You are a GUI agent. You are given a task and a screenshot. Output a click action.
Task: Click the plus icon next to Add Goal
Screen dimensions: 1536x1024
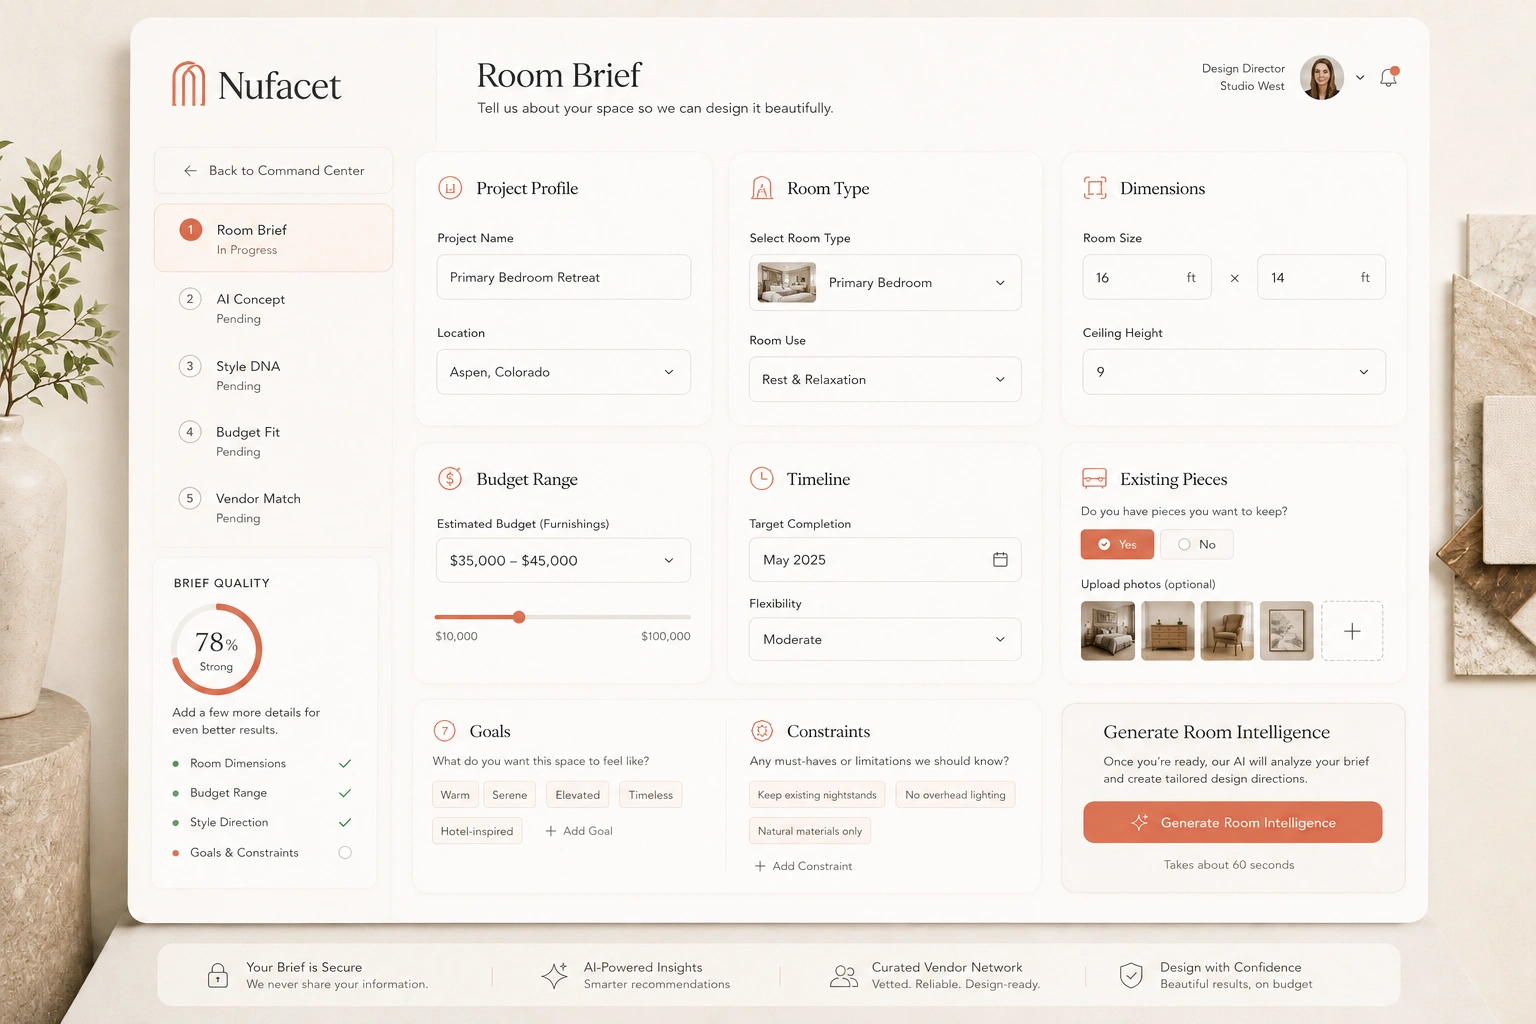coord(551,831)
